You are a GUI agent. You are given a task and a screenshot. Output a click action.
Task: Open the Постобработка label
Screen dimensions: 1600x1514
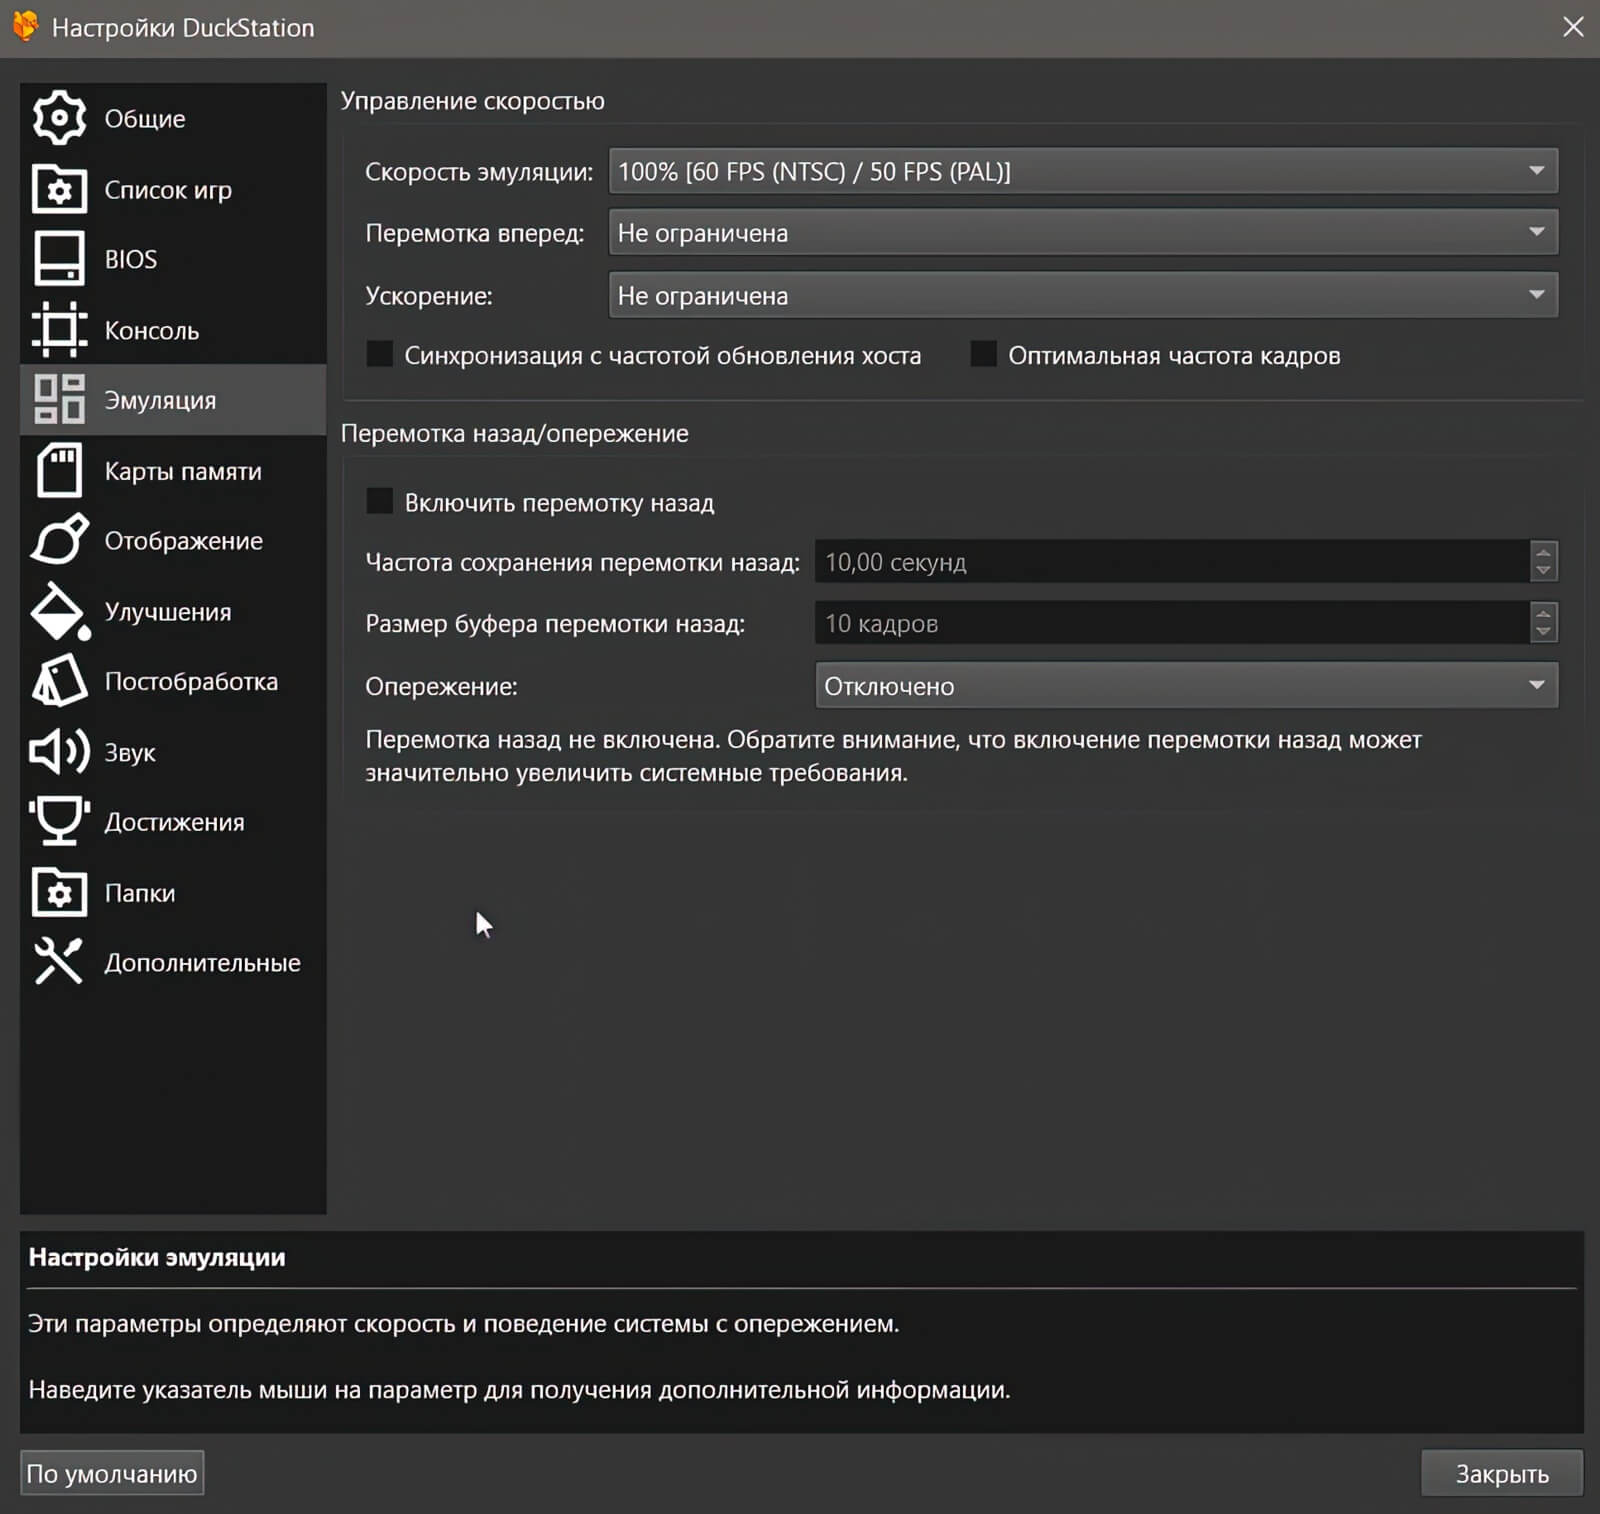[x=191, y=682]
